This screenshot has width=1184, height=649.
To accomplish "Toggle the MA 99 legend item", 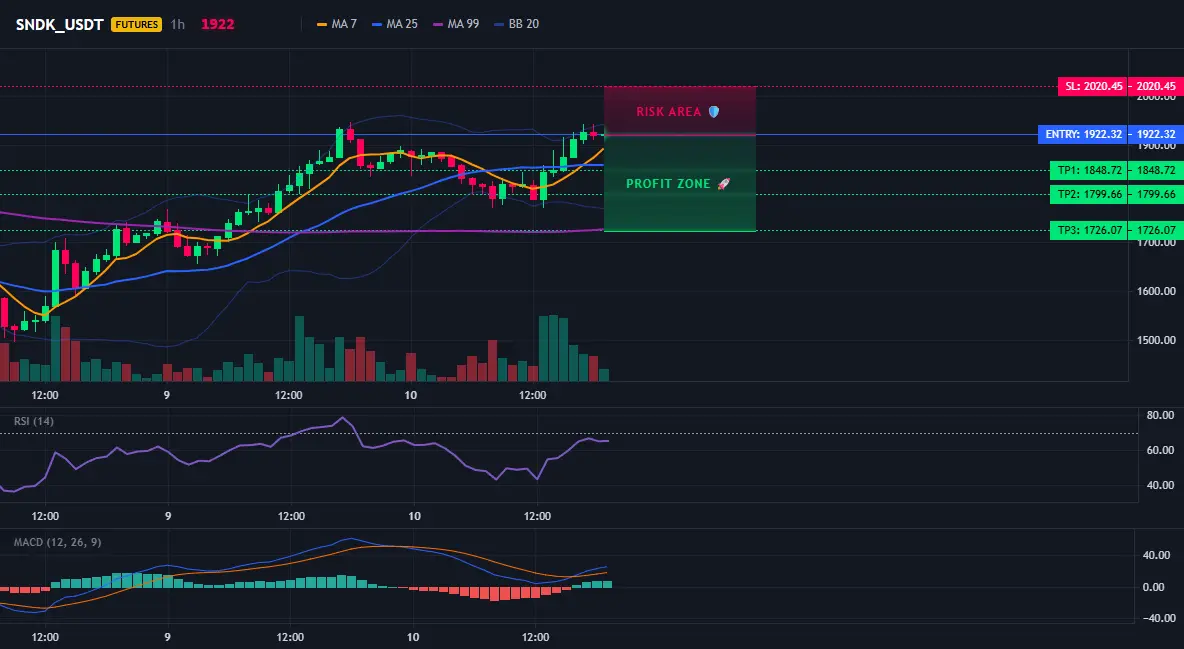I will coord(456,24).
